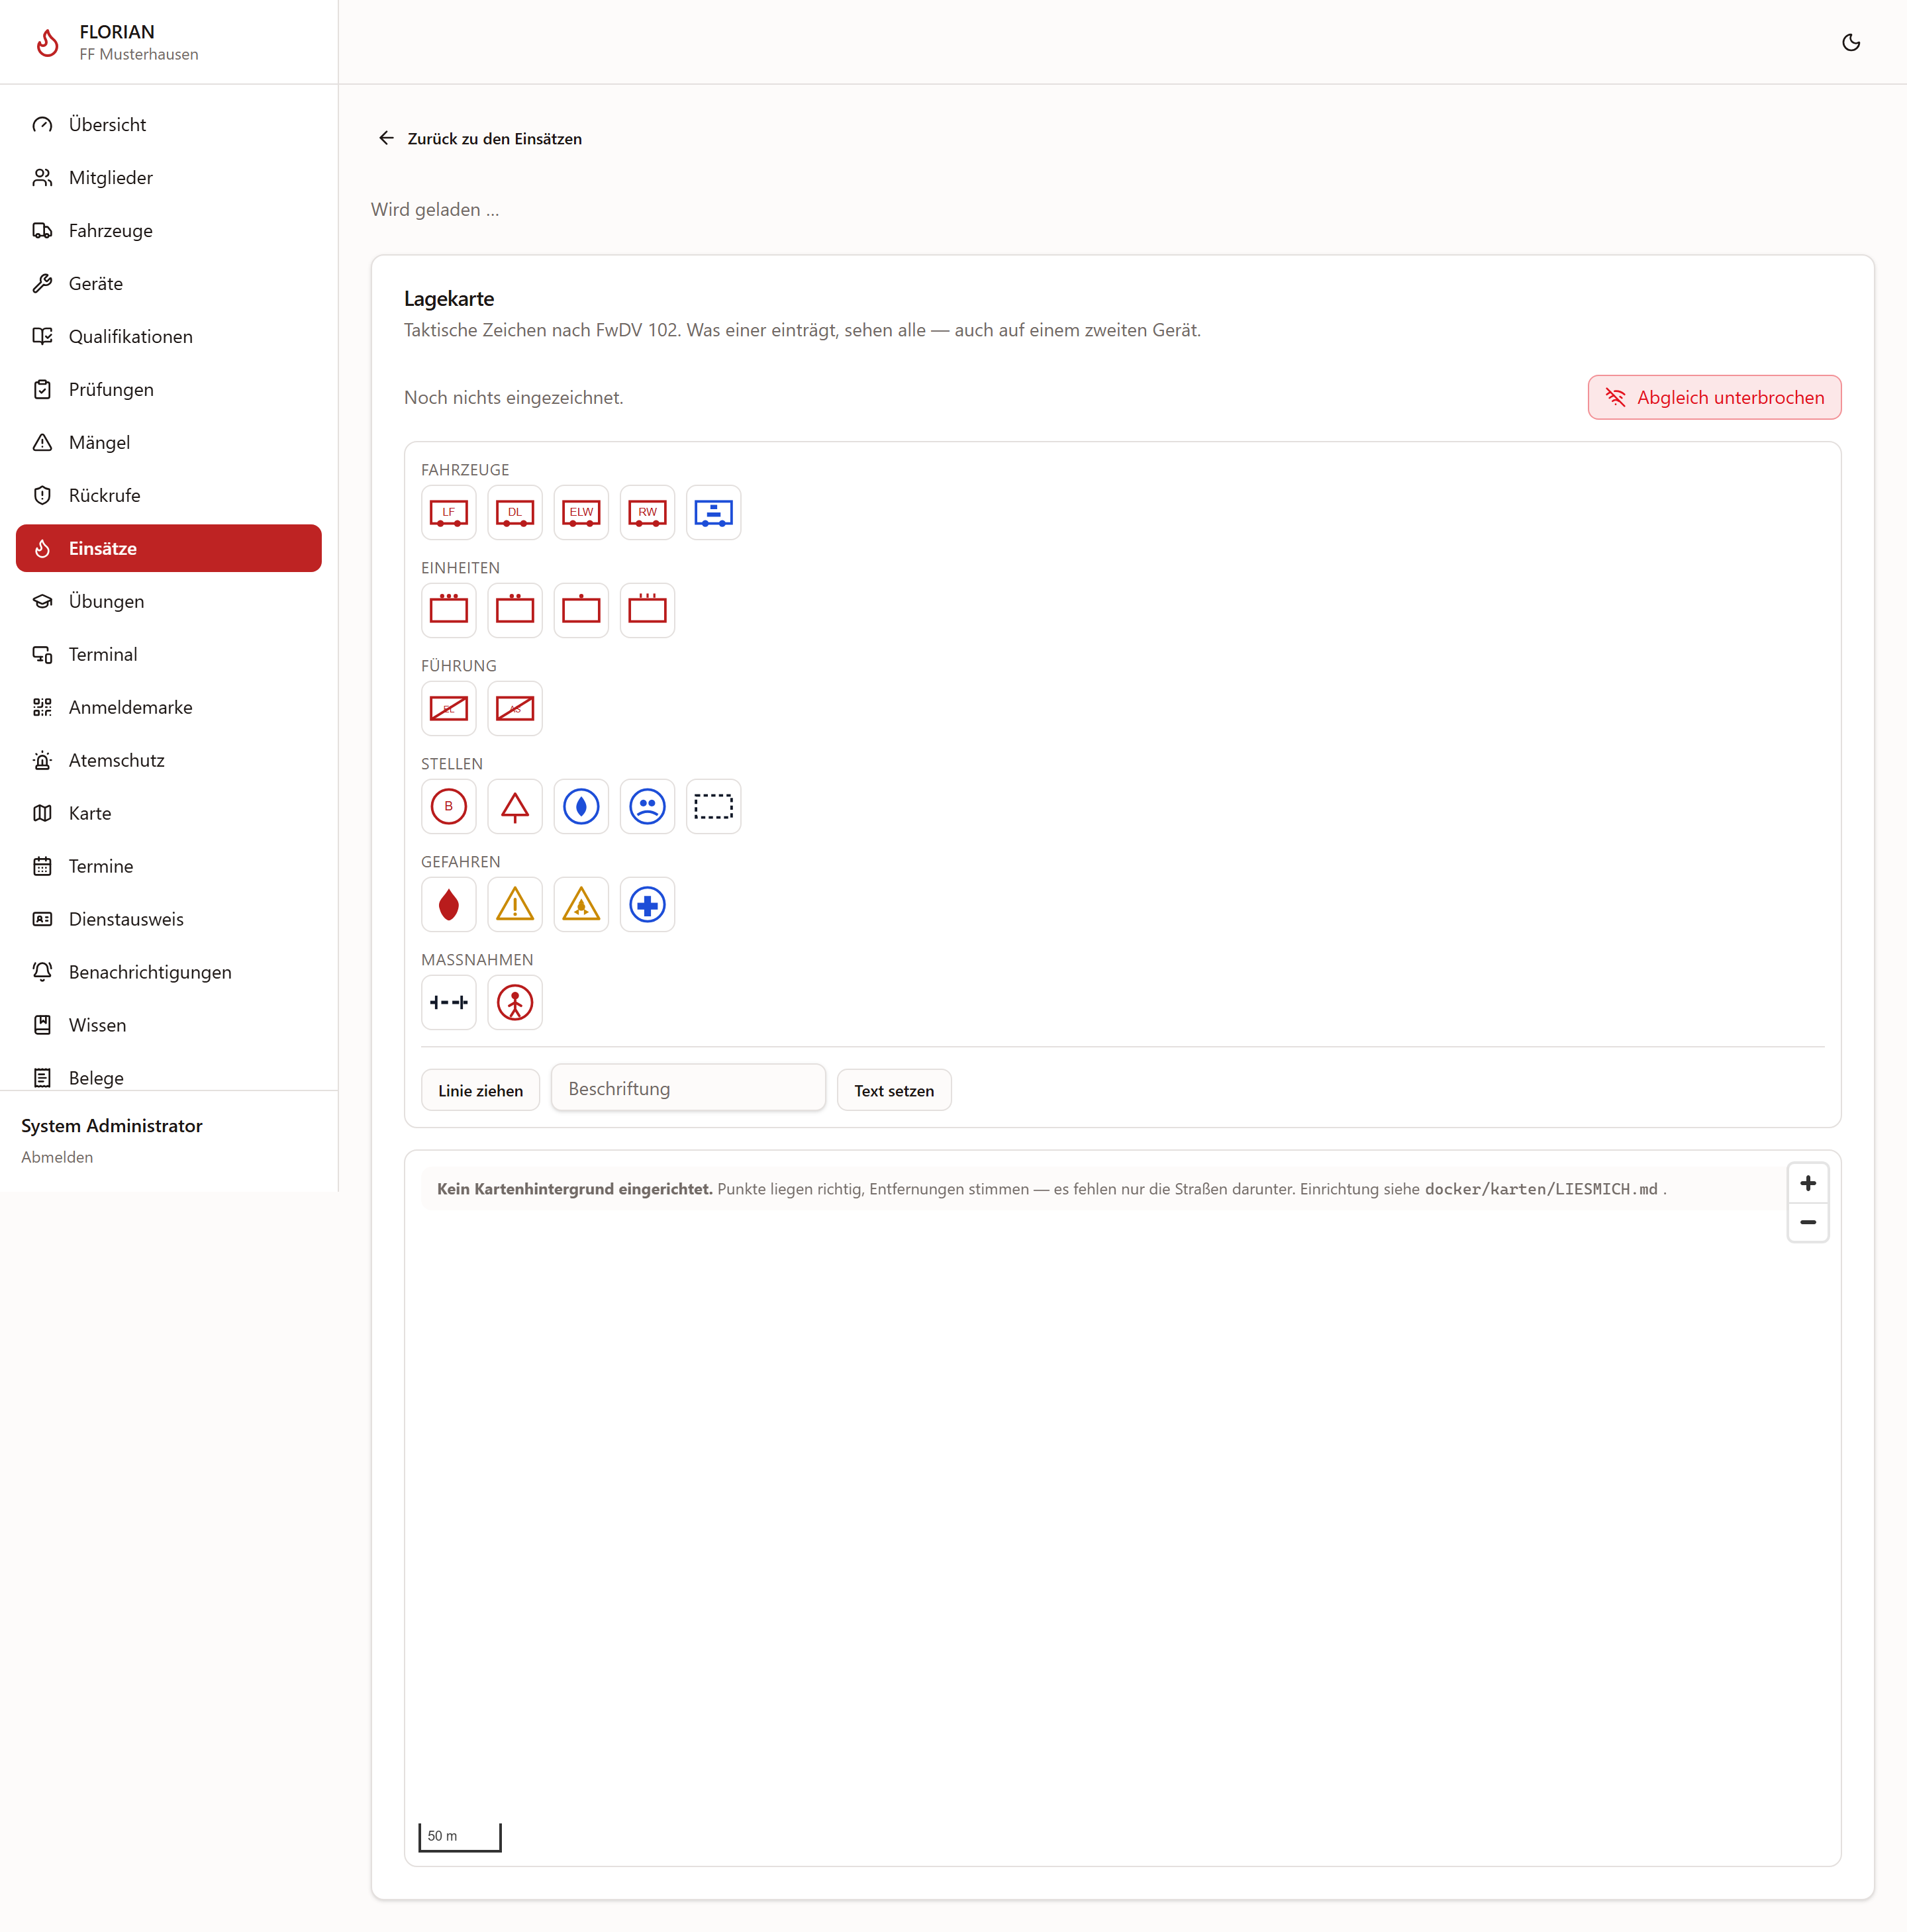Select the three-stroke unit symbol under Einheiten
The image size is (1907, 1932).
tap(647, 611)
